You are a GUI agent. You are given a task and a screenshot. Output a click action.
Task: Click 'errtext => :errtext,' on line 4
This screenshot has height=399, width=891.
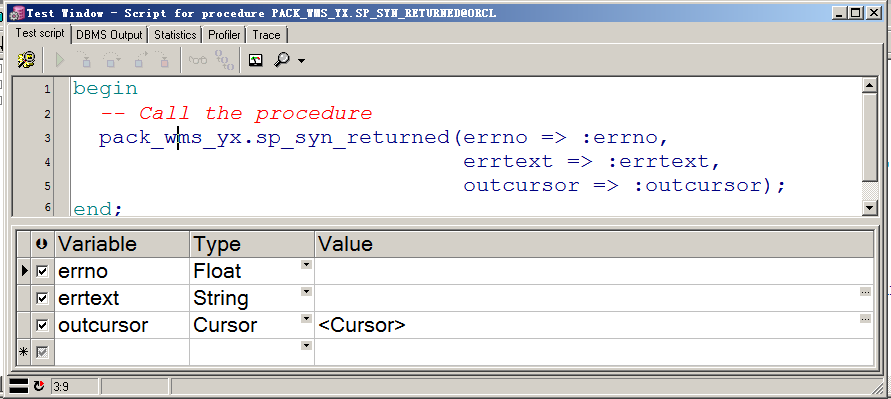592,162
